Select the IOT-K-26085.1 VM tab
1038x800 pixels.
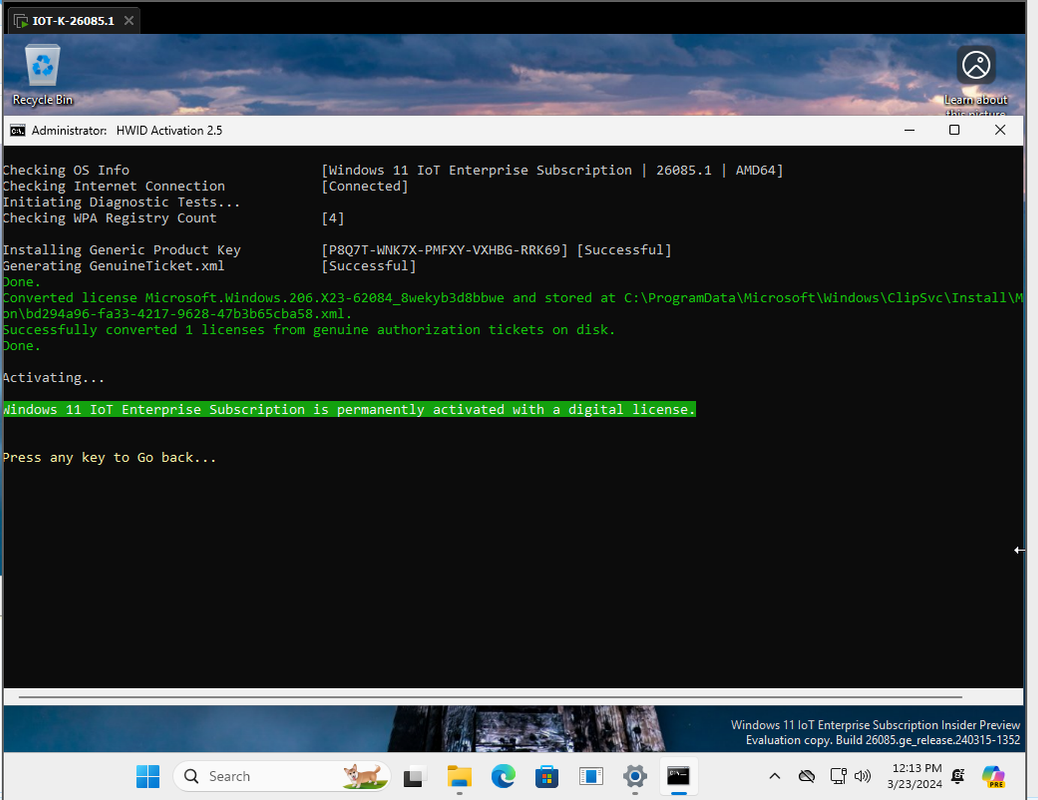(73, 21)
